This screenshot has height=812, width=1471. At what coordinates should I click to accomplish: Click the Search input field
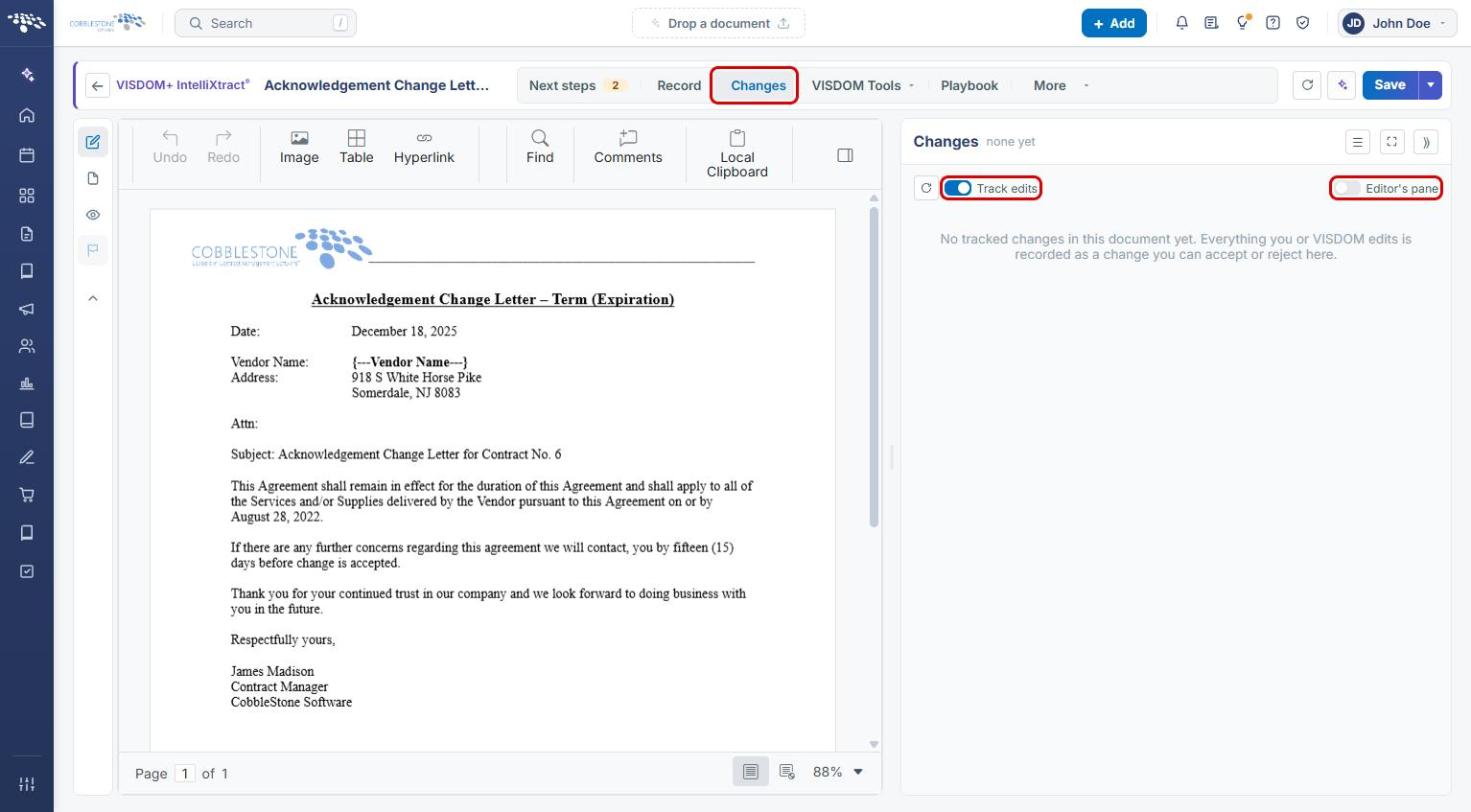pos(265,23)
